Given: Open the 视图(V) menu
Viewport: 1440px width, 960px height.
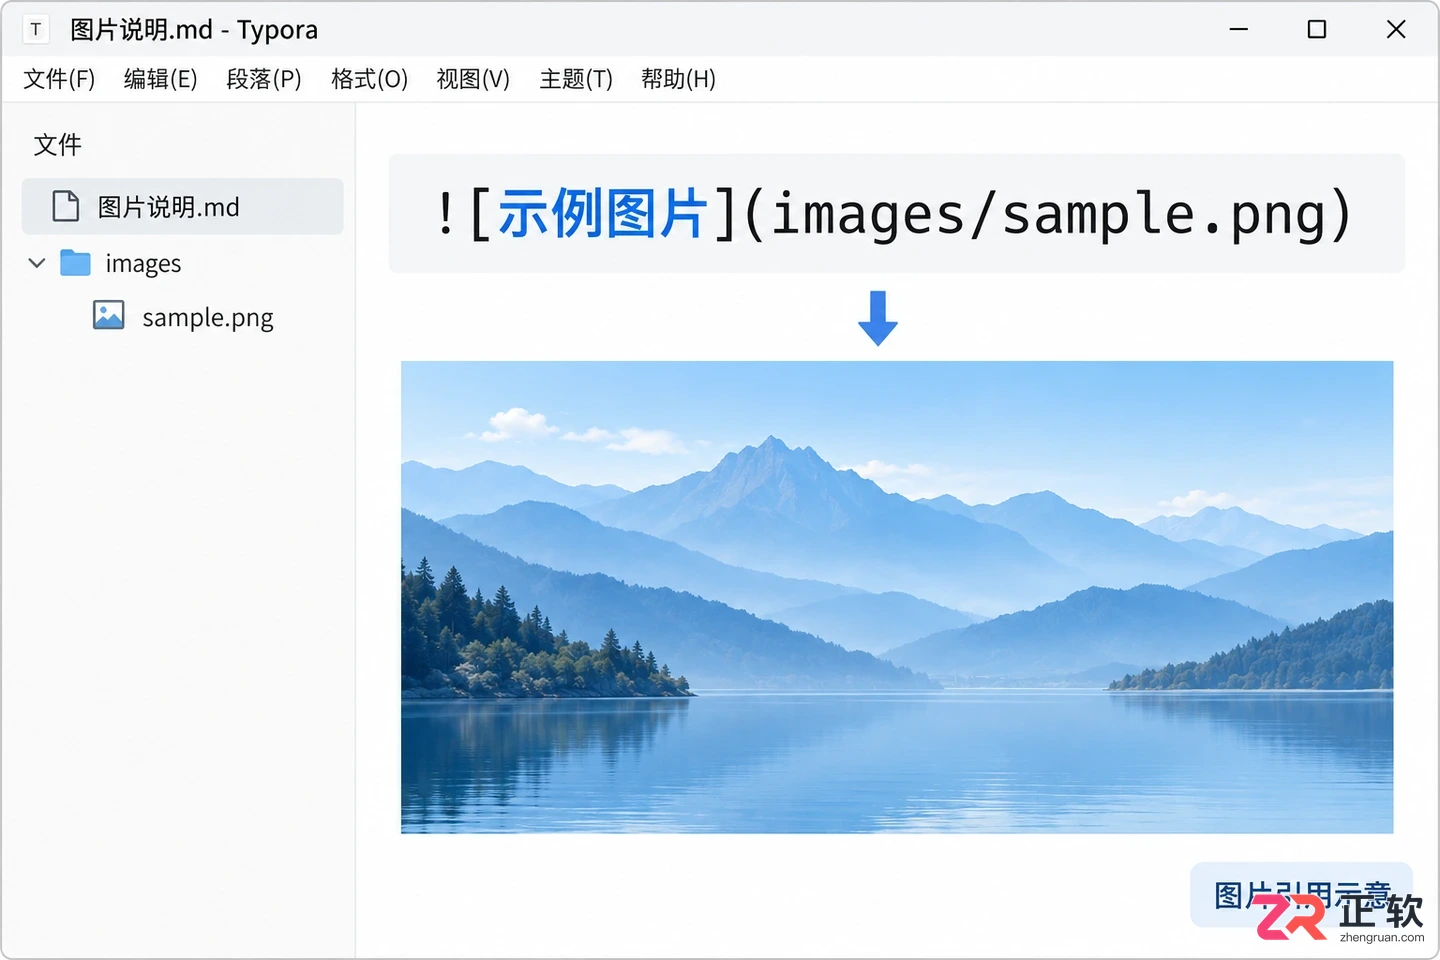Looking at the screenshot, I should (x=473, y=79).
